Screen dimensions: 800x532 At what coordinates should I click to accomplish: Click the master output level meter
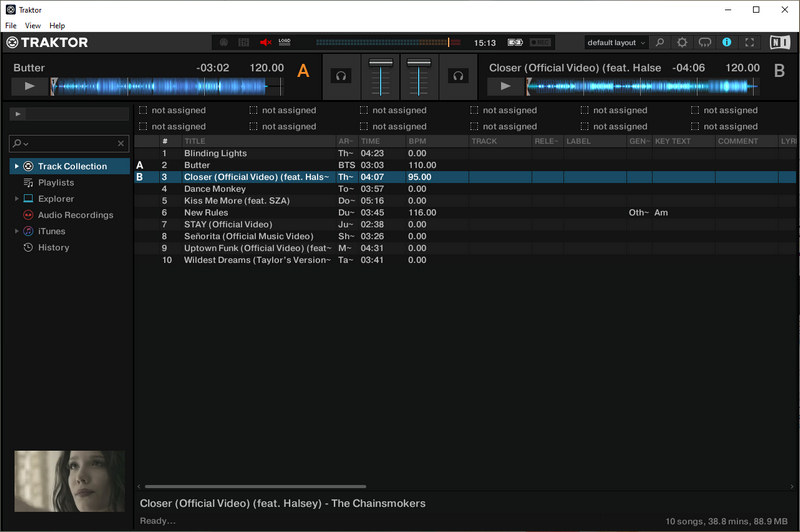point(388,42)
